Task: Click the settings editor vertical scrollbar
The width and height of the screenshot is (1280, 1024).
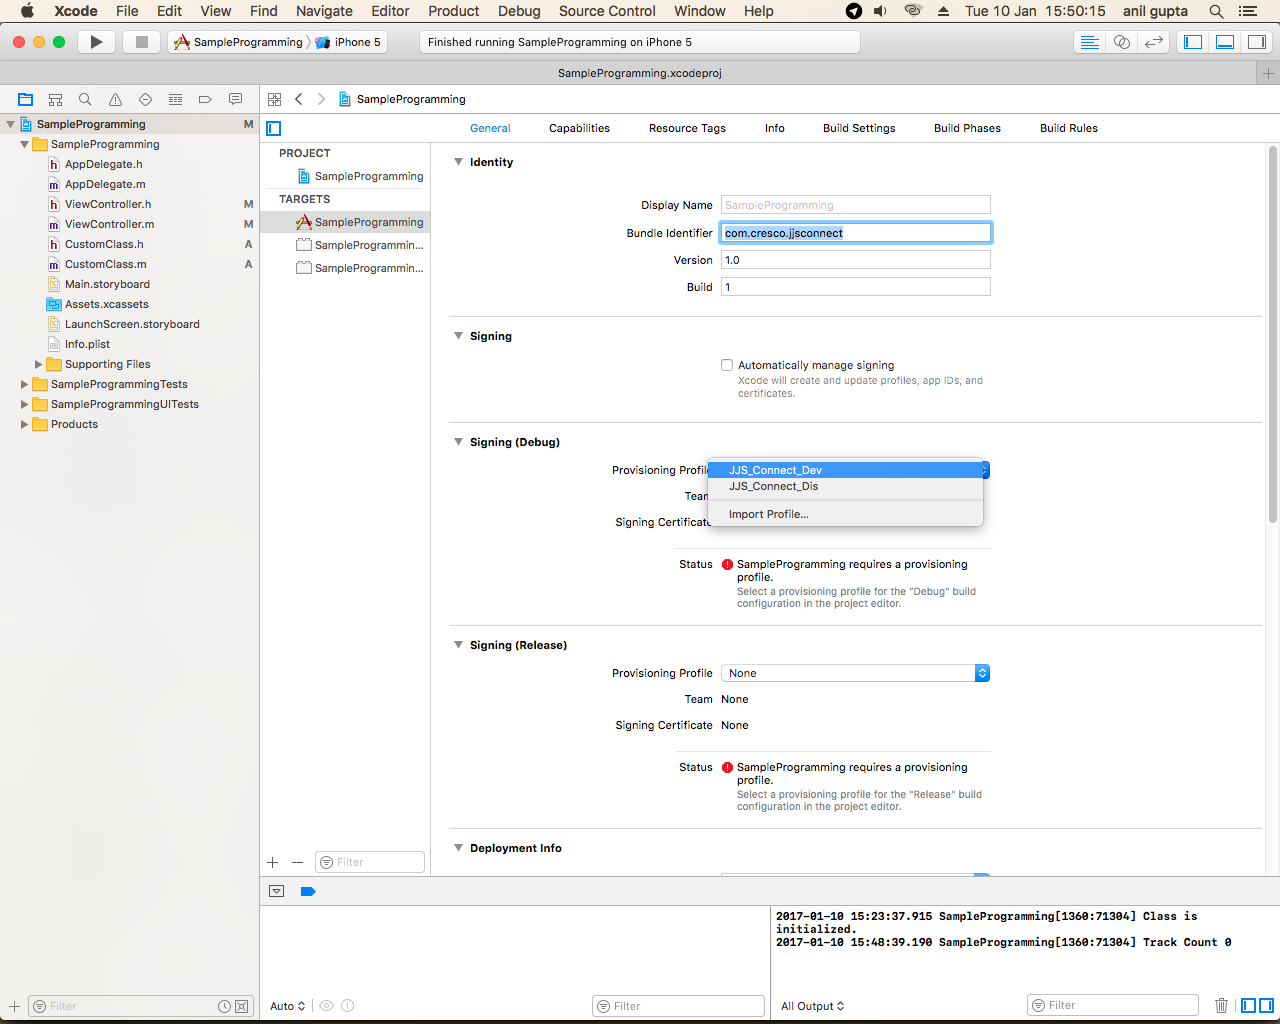Action: pos(1272,335)
